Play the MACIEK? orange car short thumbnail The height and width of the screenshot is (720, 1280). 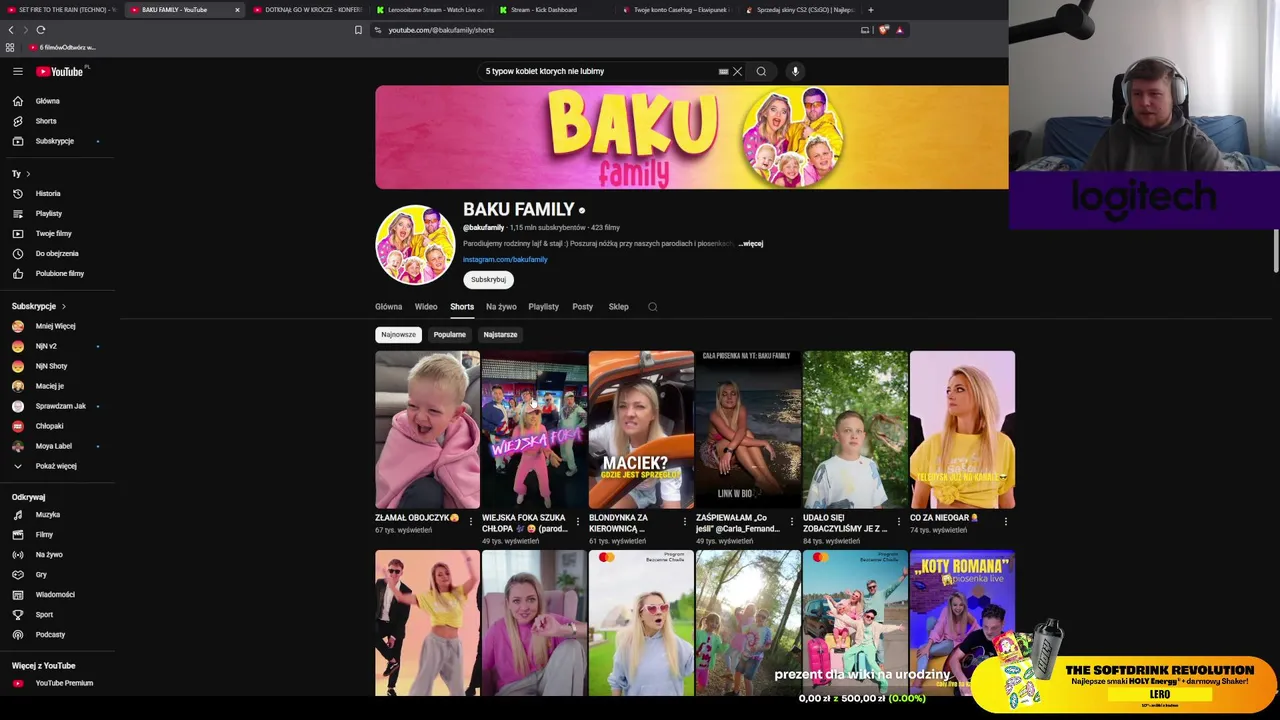[x=641, y=429]
